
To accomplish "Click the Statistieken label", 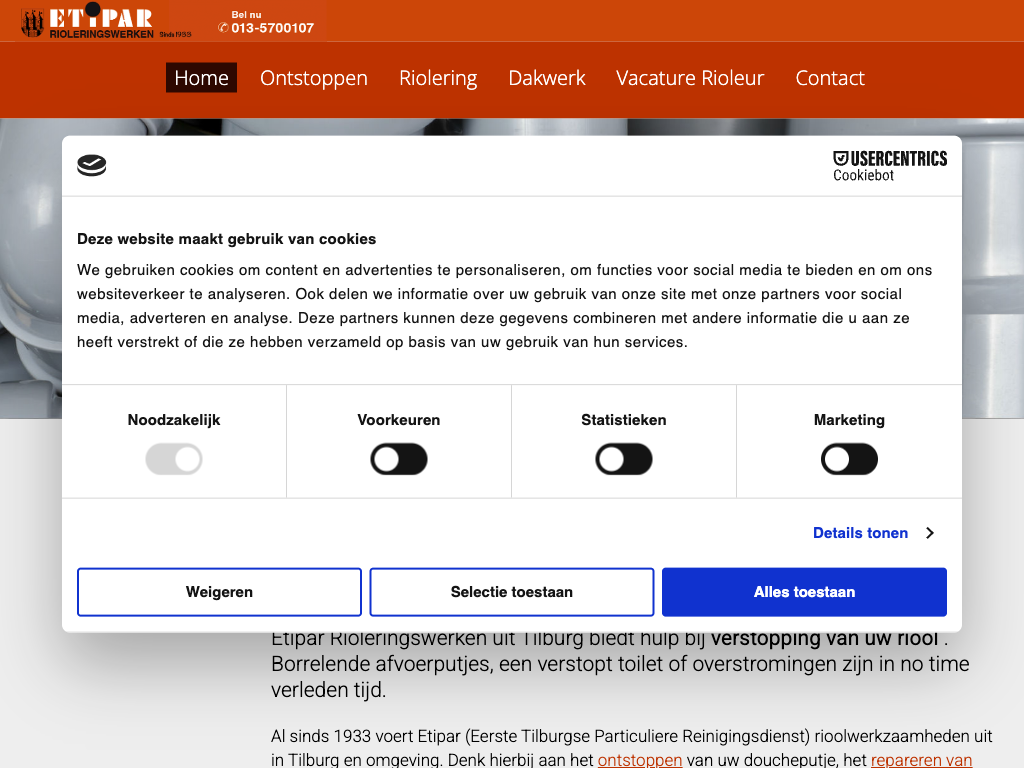I will click(x=624, y=420).
